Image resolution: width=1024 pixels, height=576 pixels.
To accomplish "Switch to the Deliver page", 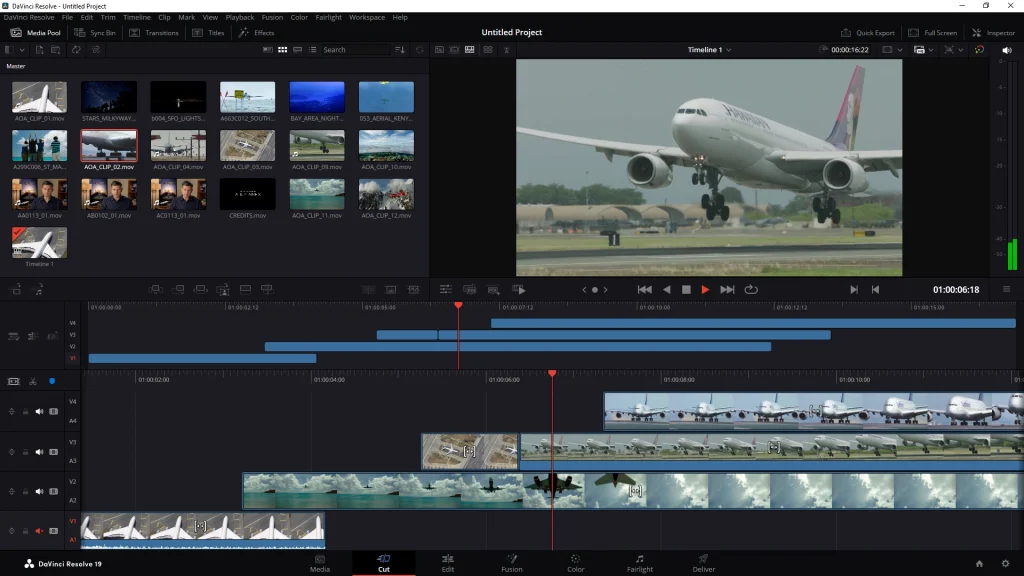I will pyautogui.click(x=703, y=563).
